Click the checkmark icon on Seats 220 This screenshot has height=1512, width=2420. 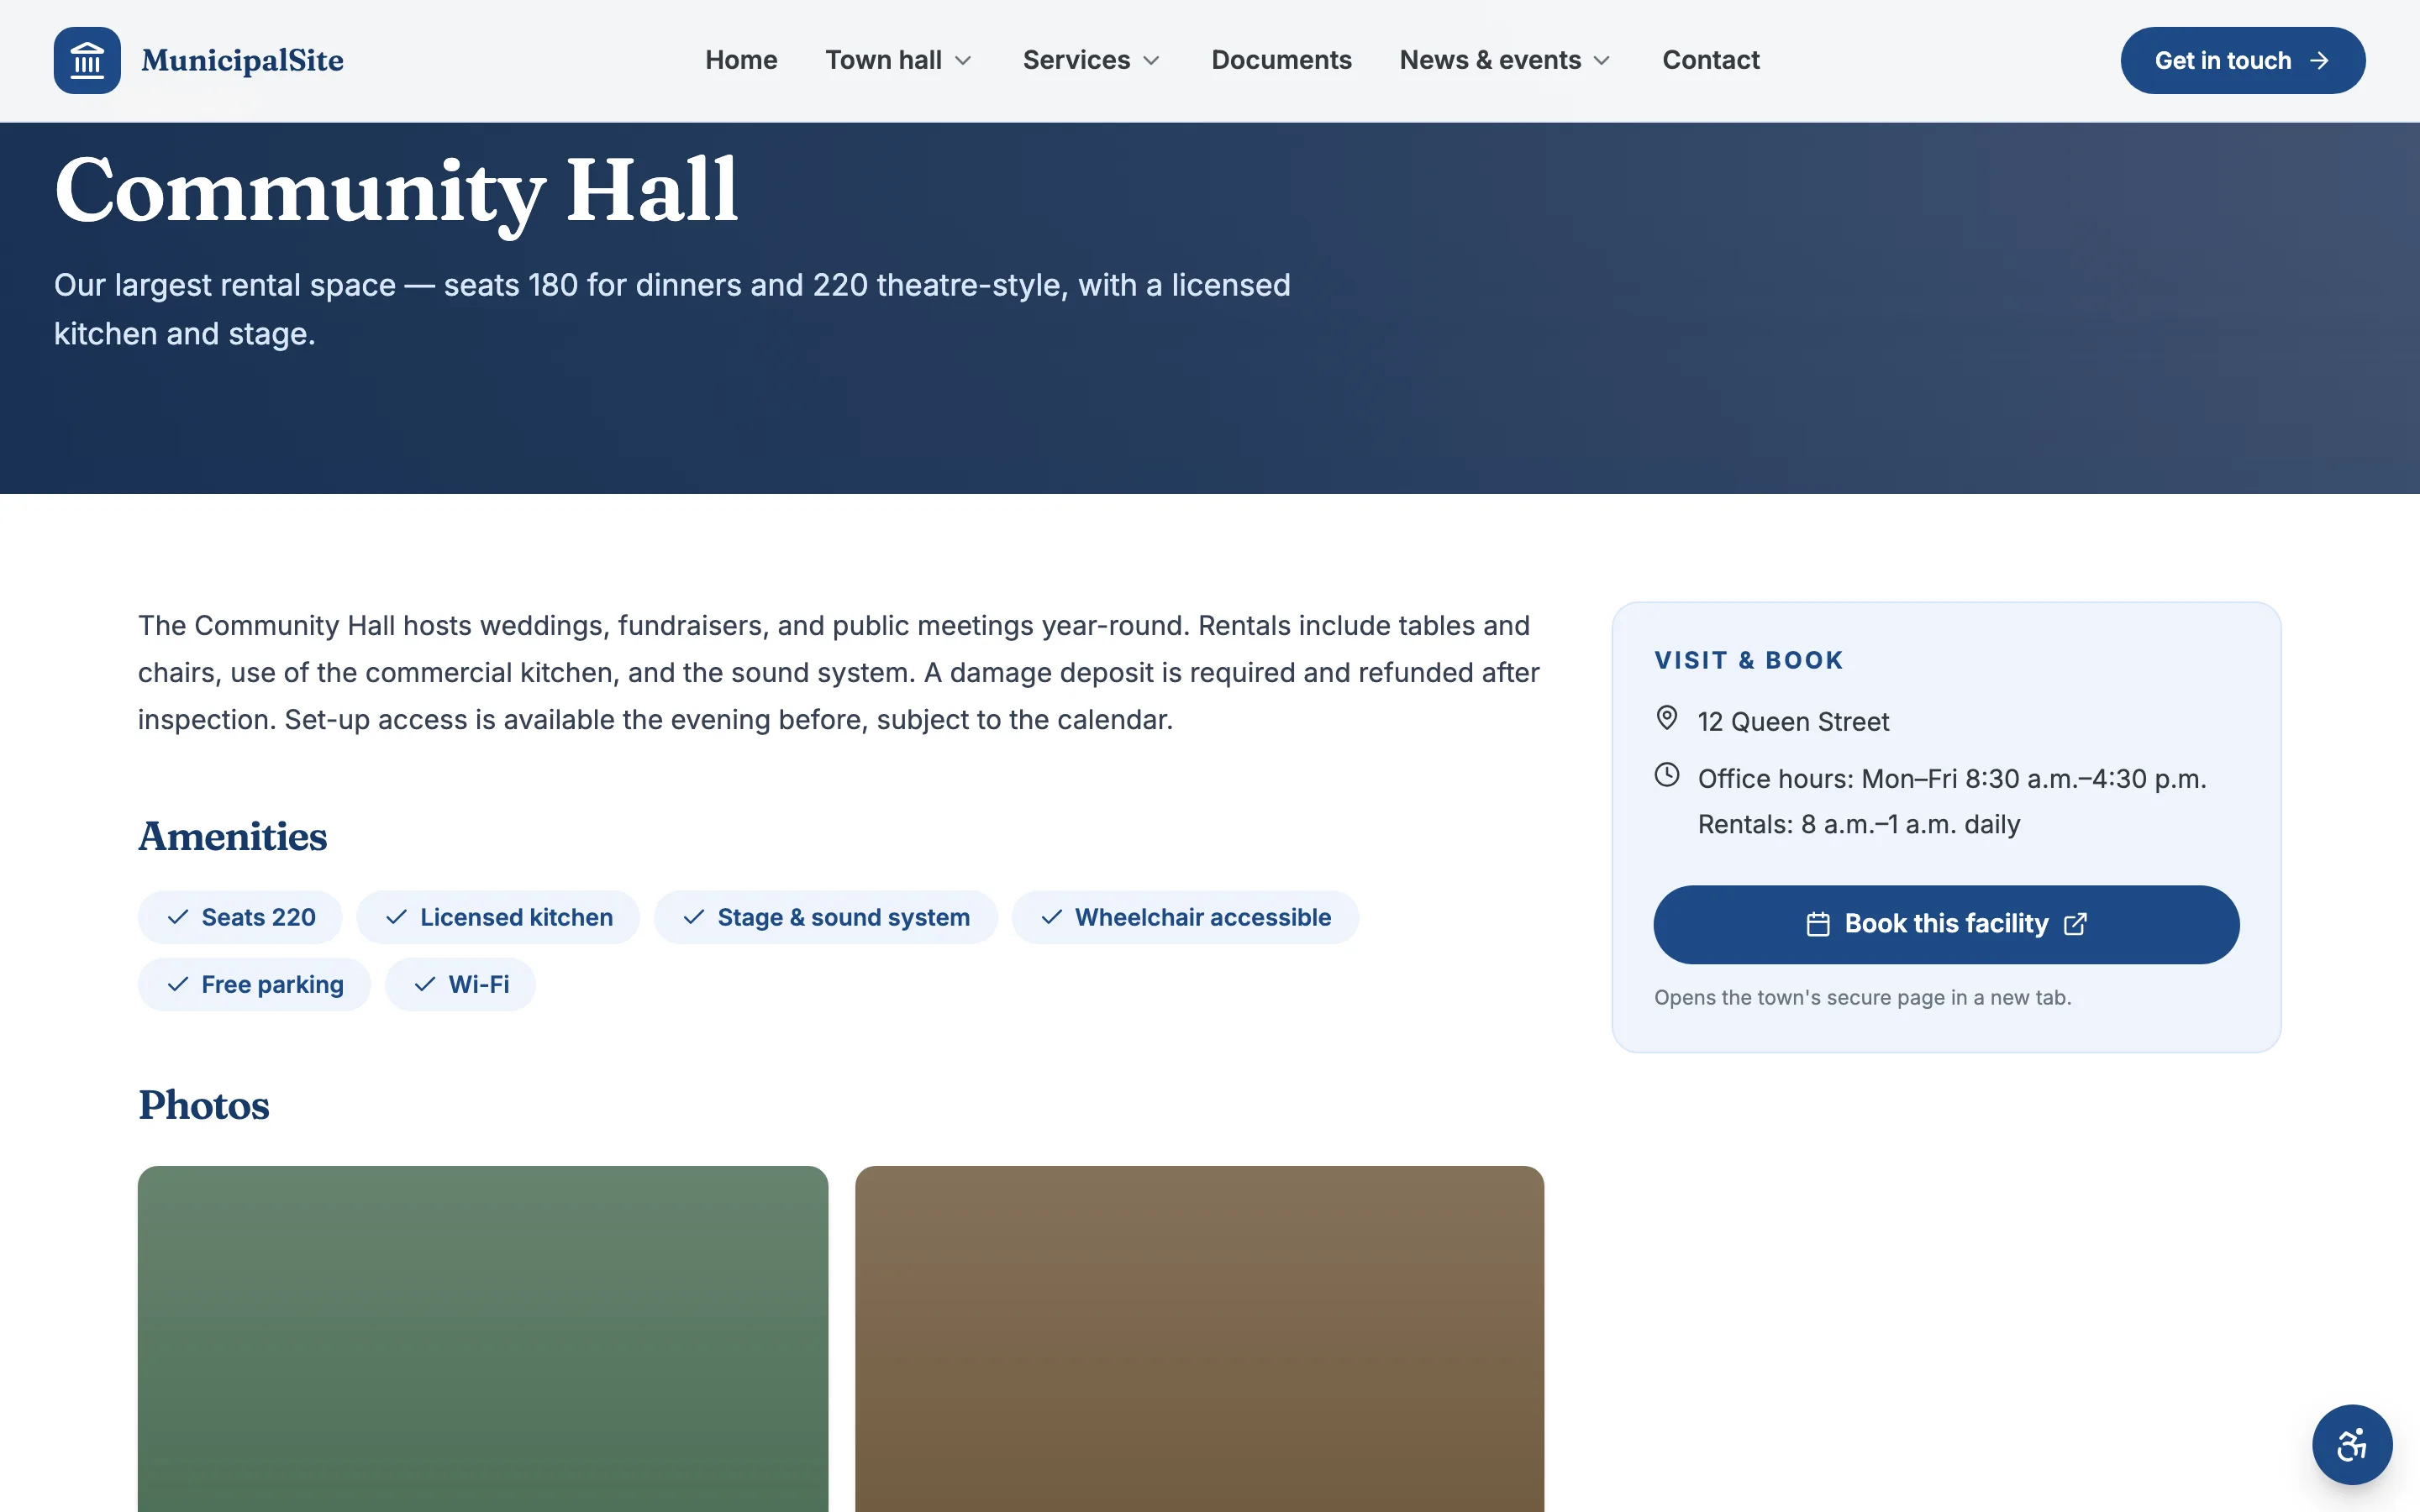[x=178, y=917]
